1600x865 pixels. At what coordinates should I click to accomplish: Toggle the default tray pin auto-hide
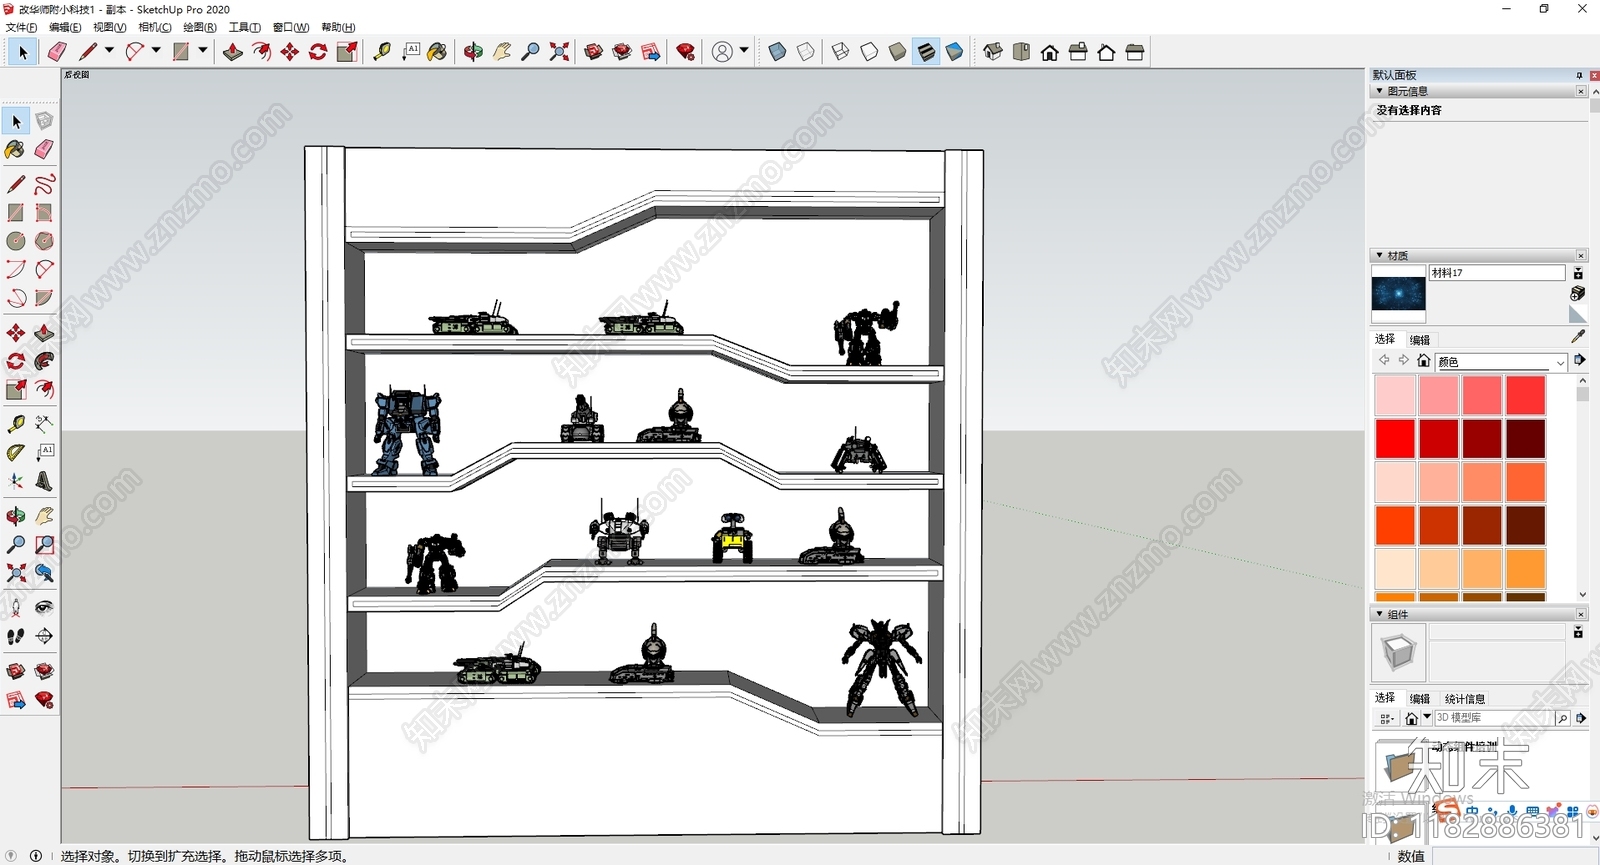1579,75
